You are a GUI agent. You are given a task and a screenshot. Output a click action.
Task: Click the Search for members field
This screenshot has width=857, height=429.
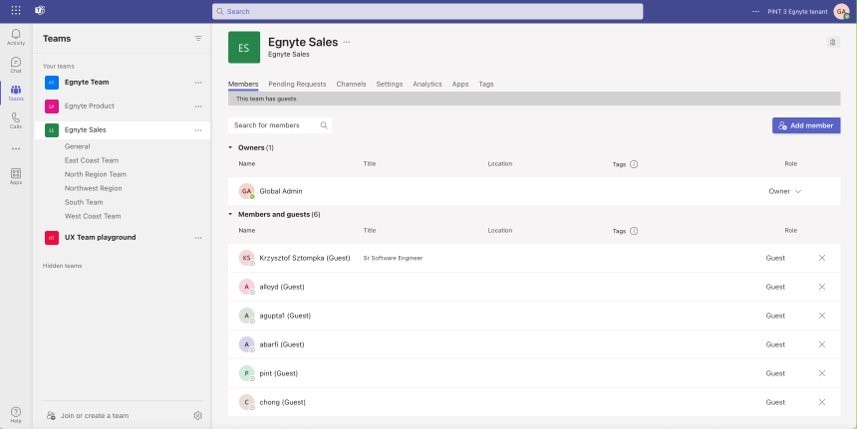coord(275,126)
